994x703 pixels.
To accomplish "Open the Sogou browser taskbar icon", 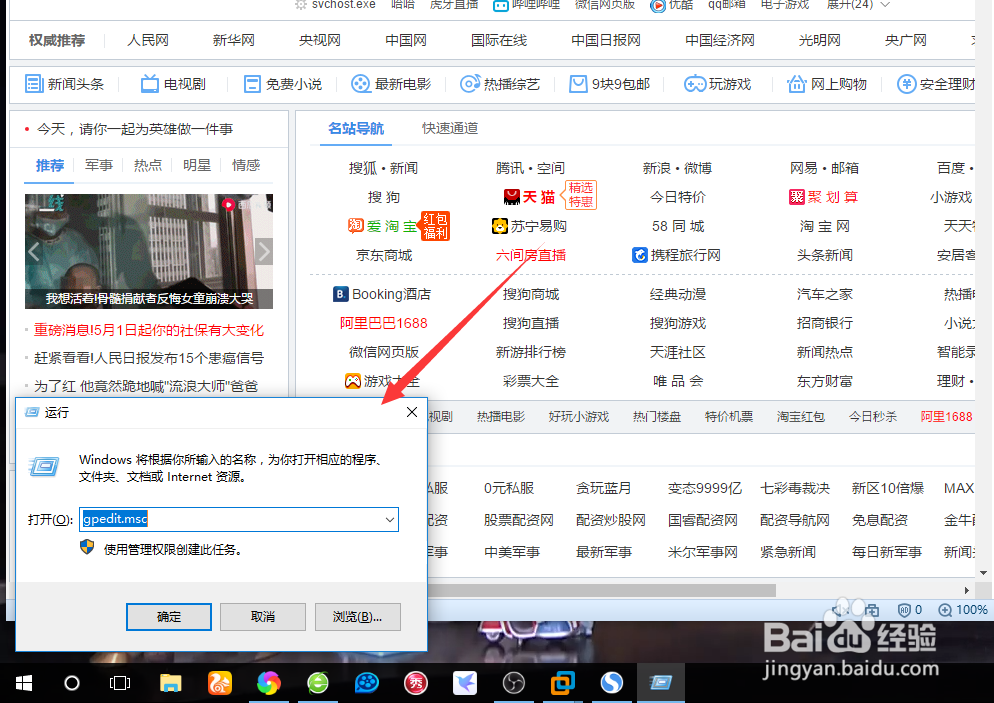I will (612, 683).
